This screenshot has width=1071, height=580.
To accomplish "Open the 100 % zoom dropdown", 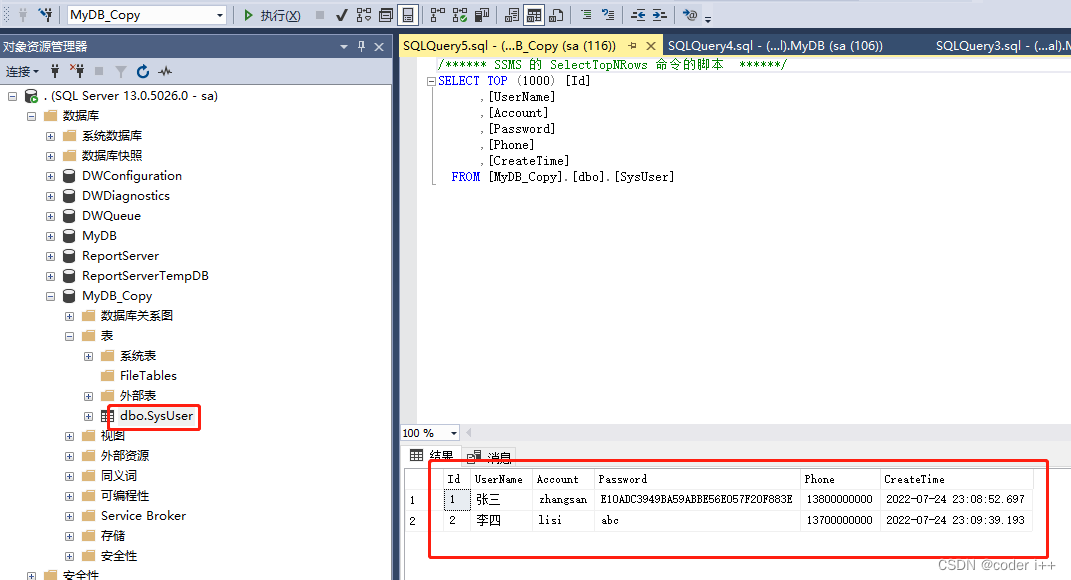I will coord(454,433).
